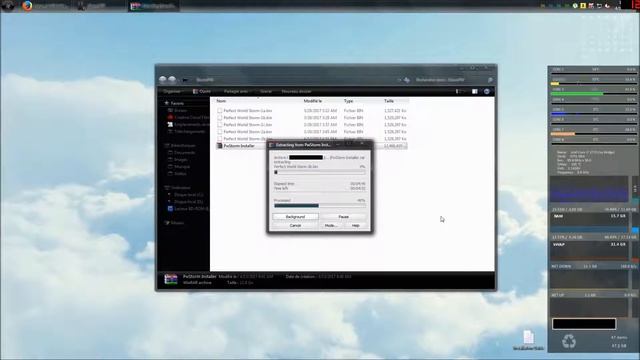Image resolution: width=640 pixels, height=360 pixels.
Task: Click Help button in extraction dialog
Action: point(356,226)
